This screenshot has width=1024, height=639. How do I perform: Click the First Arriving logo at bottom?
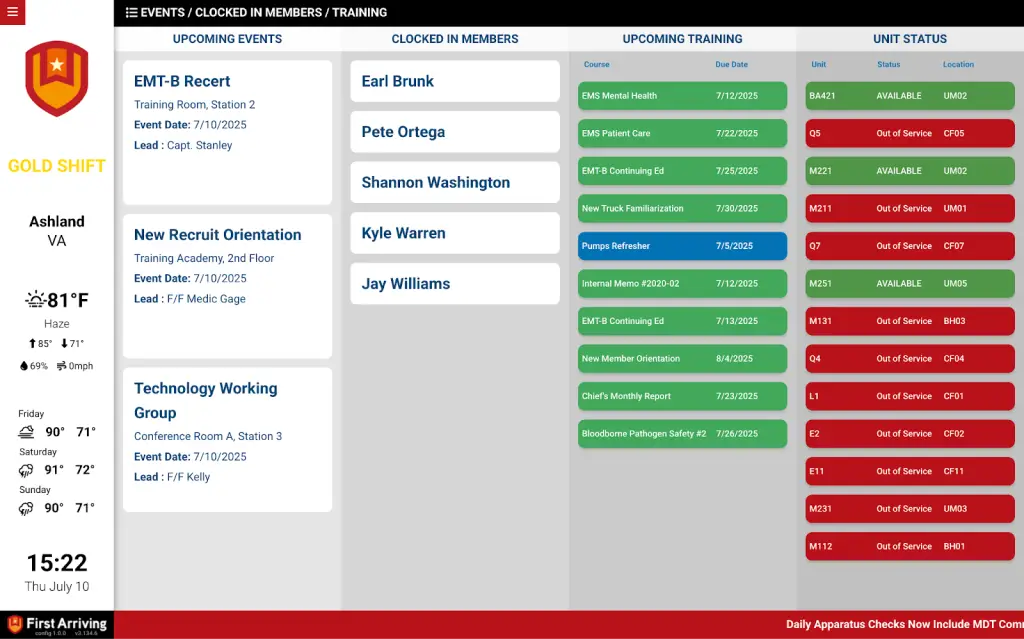click(x=57, y=624)
